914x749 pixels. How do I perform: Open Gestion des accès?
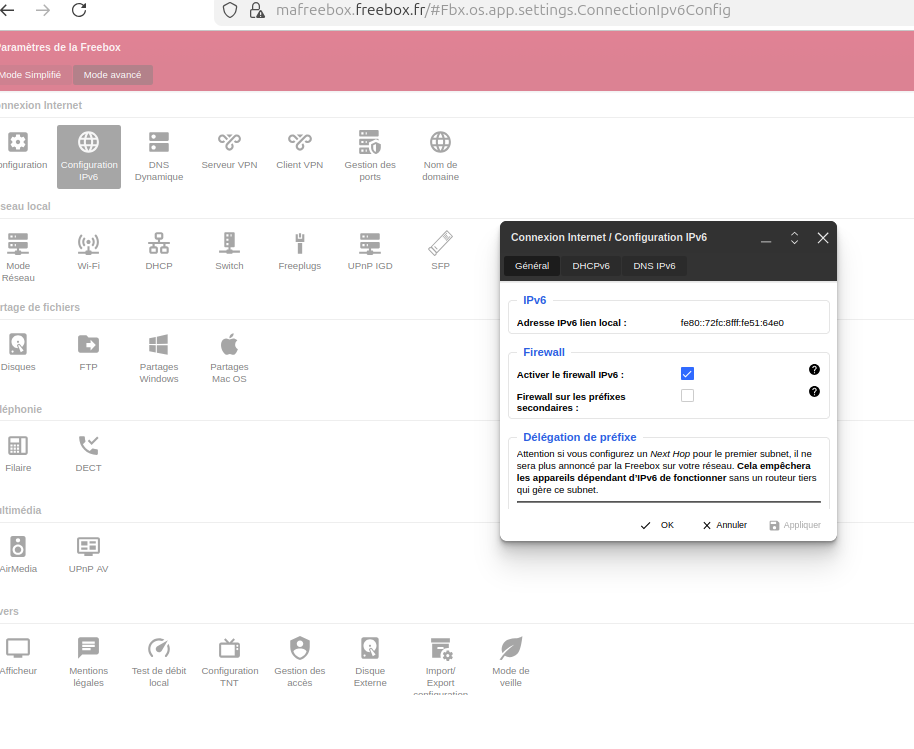click(x=300, y=662)
